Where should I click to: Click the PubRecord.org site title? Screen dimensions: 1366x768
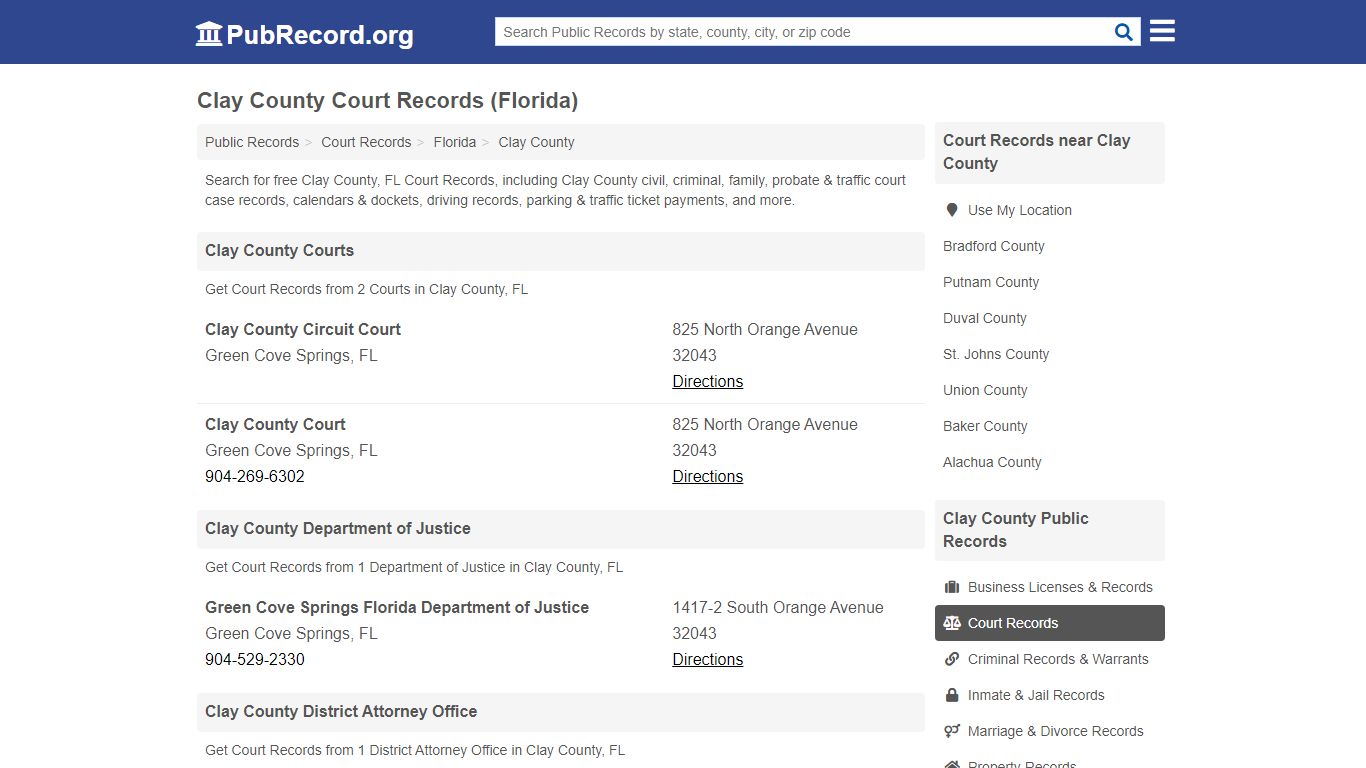(320, 35)
